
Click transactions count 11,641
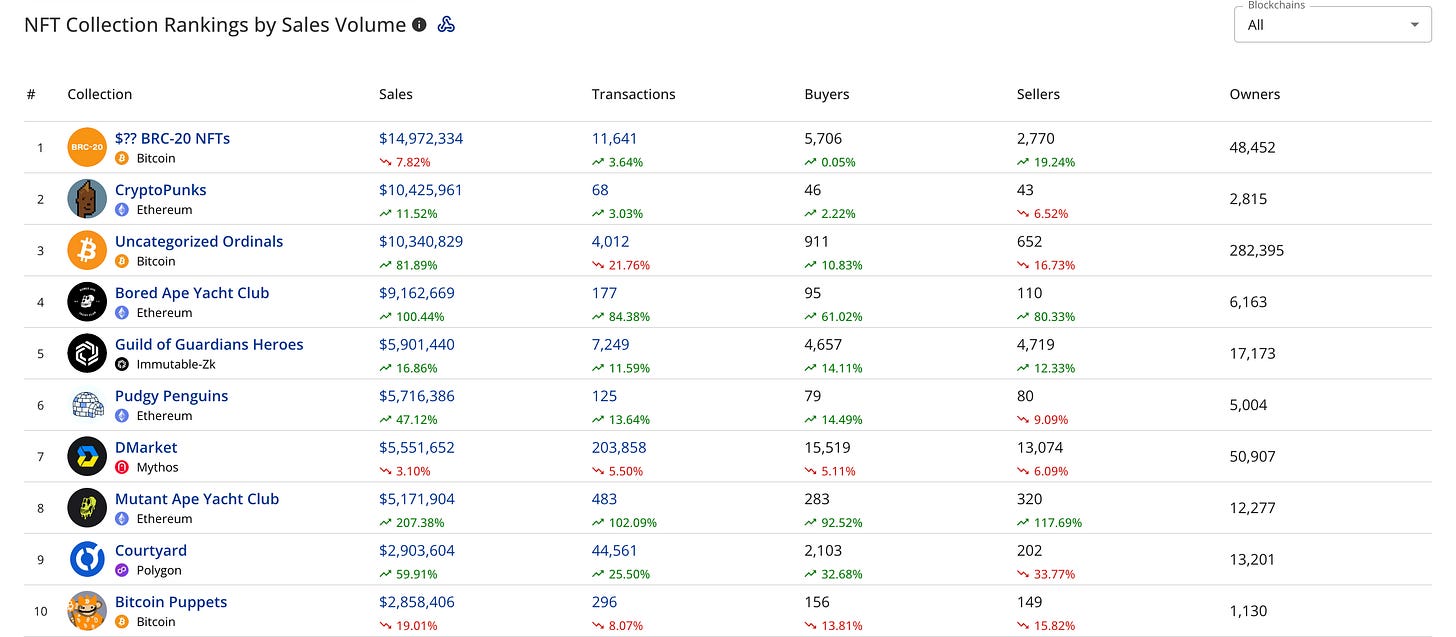[x=615, y=138]
